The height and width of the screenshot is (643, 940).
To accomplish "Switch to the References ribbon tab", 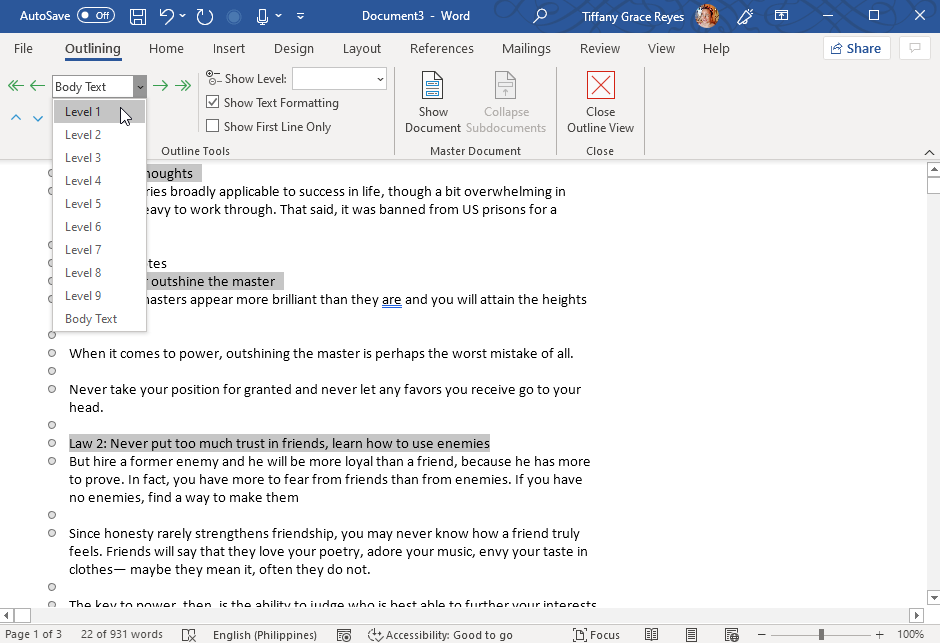I will [441, 48].
